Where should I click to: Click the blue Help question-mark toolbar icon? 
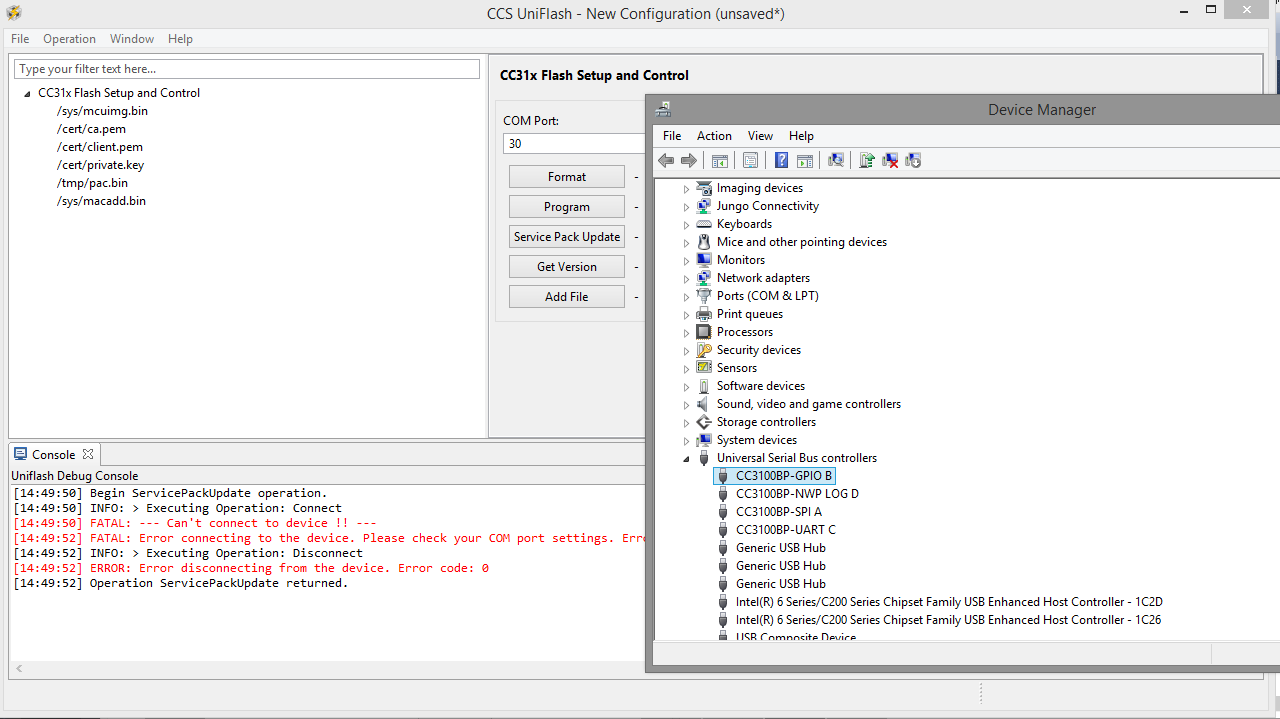click(781, 160)
